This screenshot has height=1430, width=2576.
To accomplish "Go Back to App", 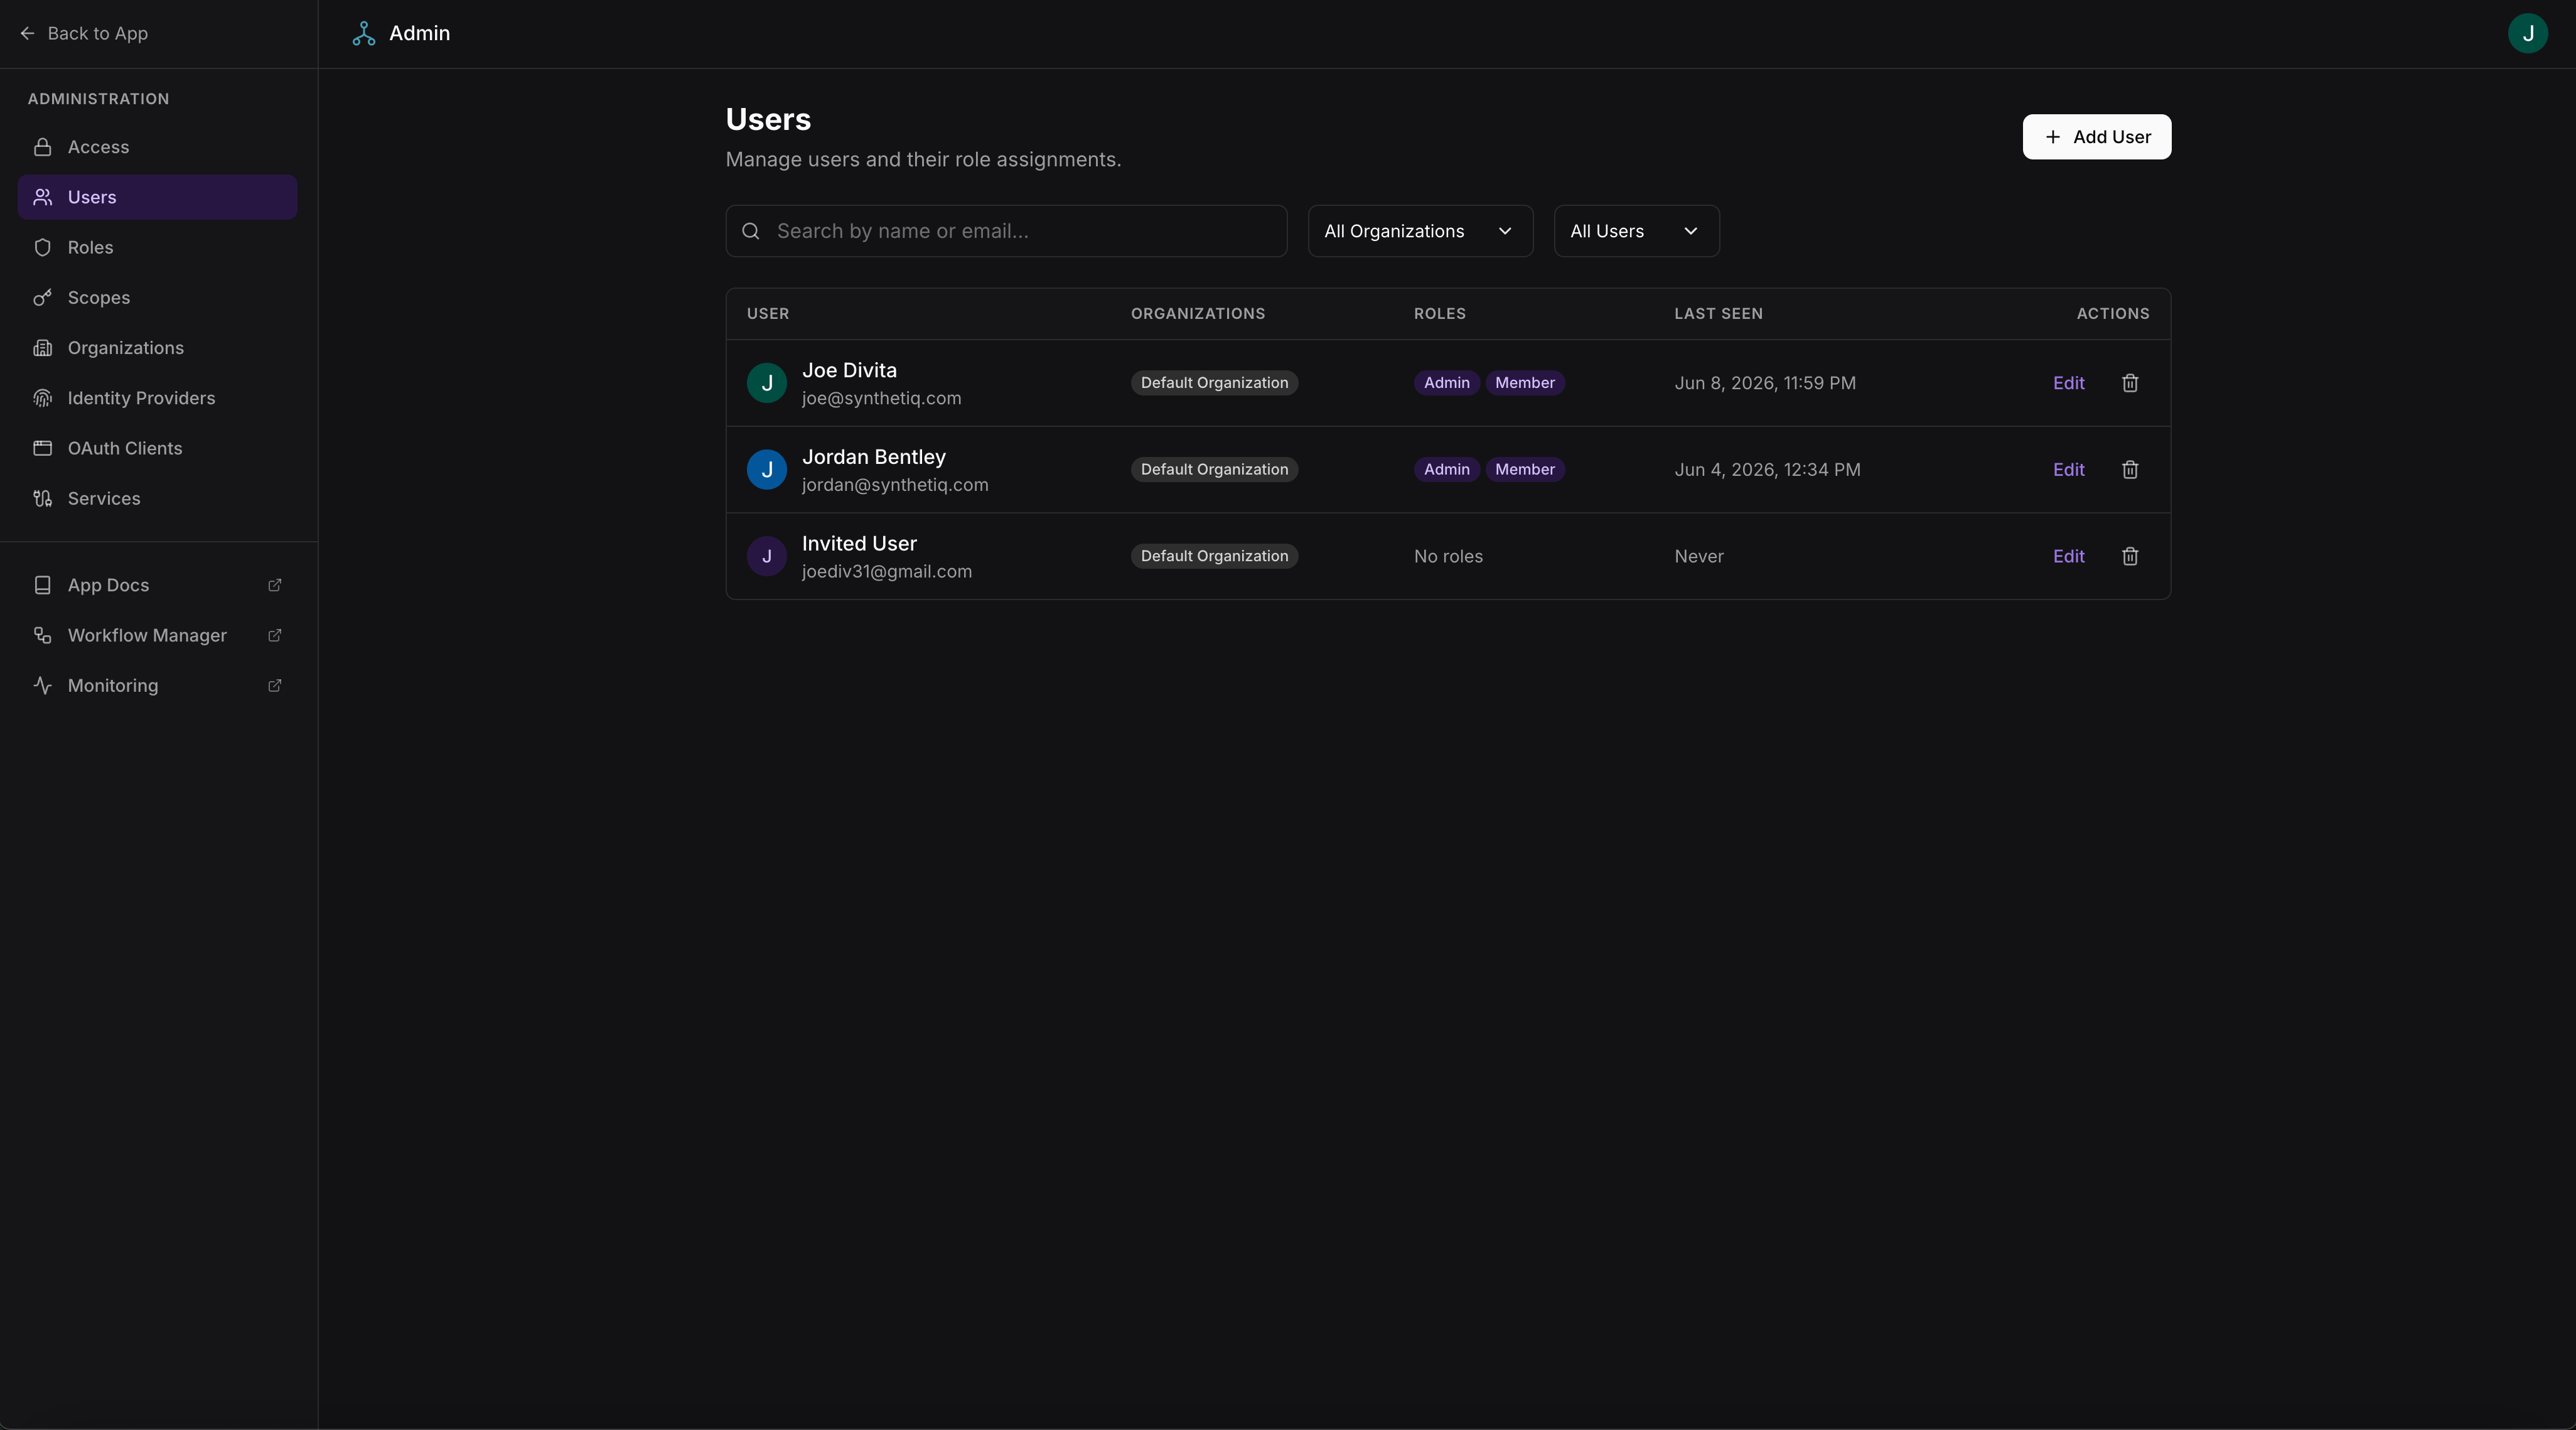I will tap(84, 33).
